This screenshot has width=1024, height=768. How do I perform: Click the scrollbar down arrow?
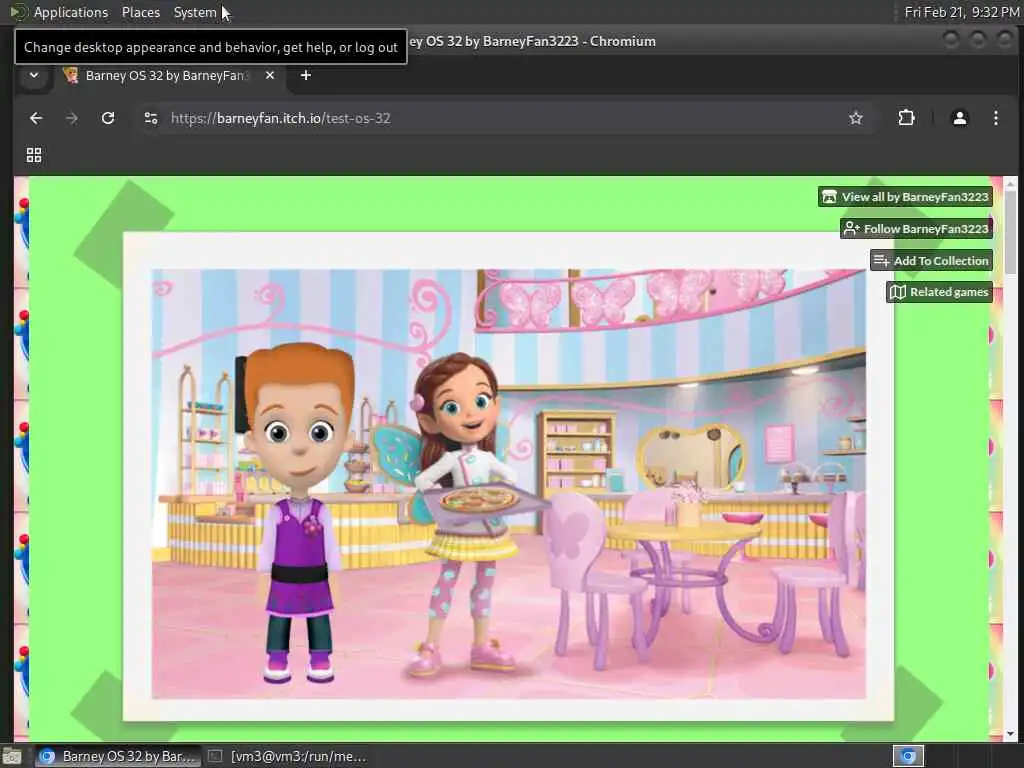tap(1011, 734)
